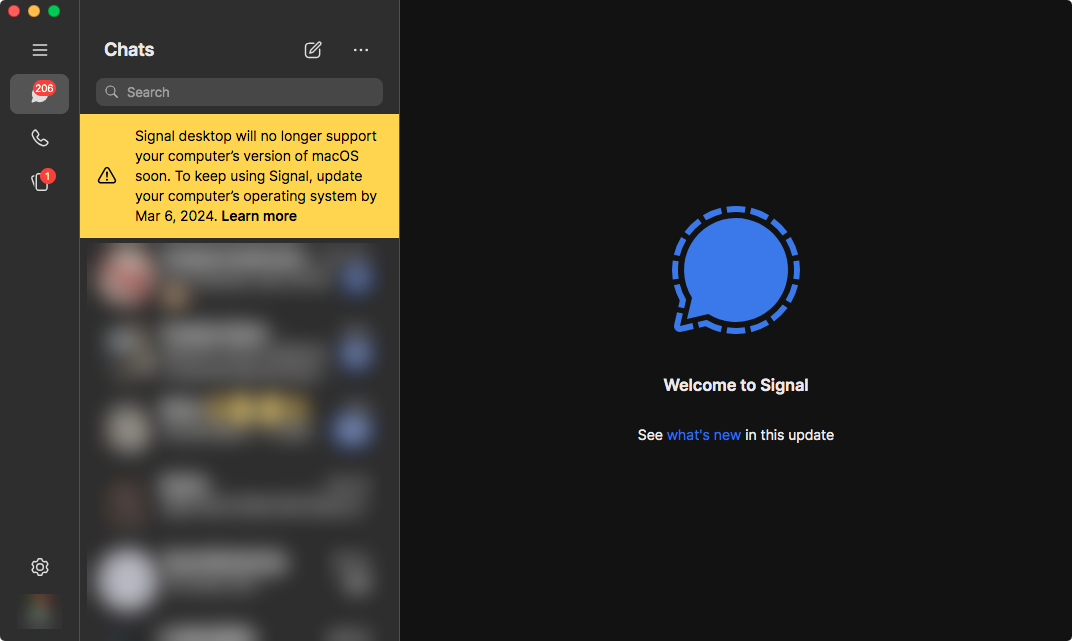Open the Learn more link
This screenshot has height=641, width=1072.
point(259,216)
